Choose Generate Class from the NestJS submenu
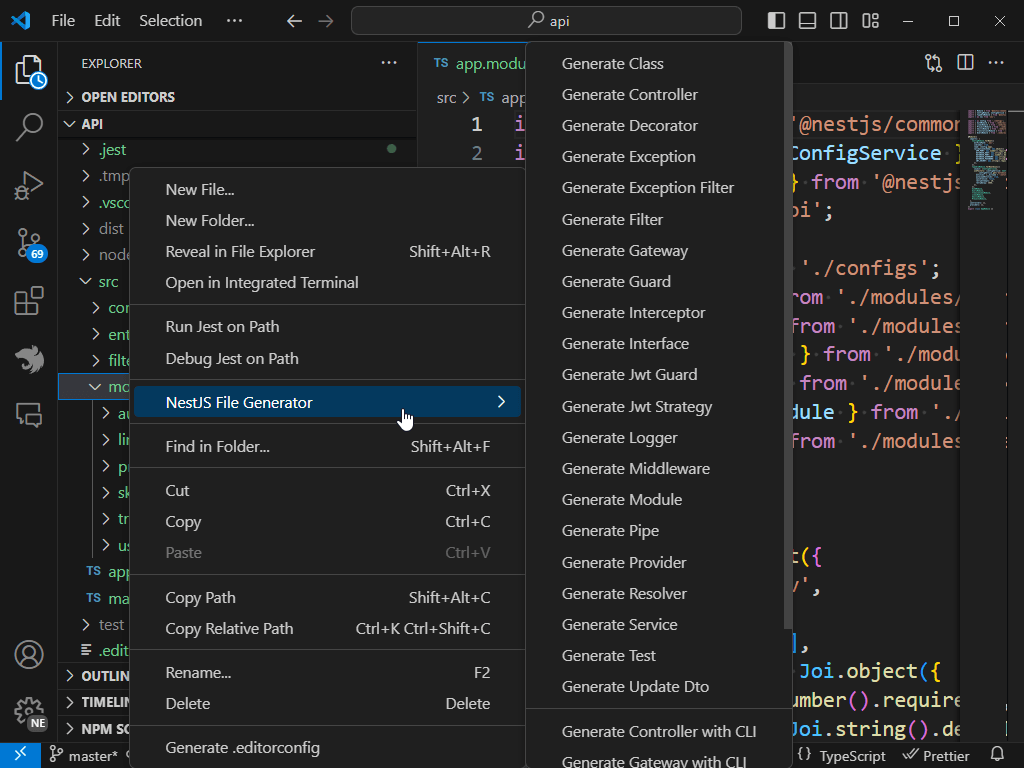The height and width of the screenshot is (768, 1024). 613,63
